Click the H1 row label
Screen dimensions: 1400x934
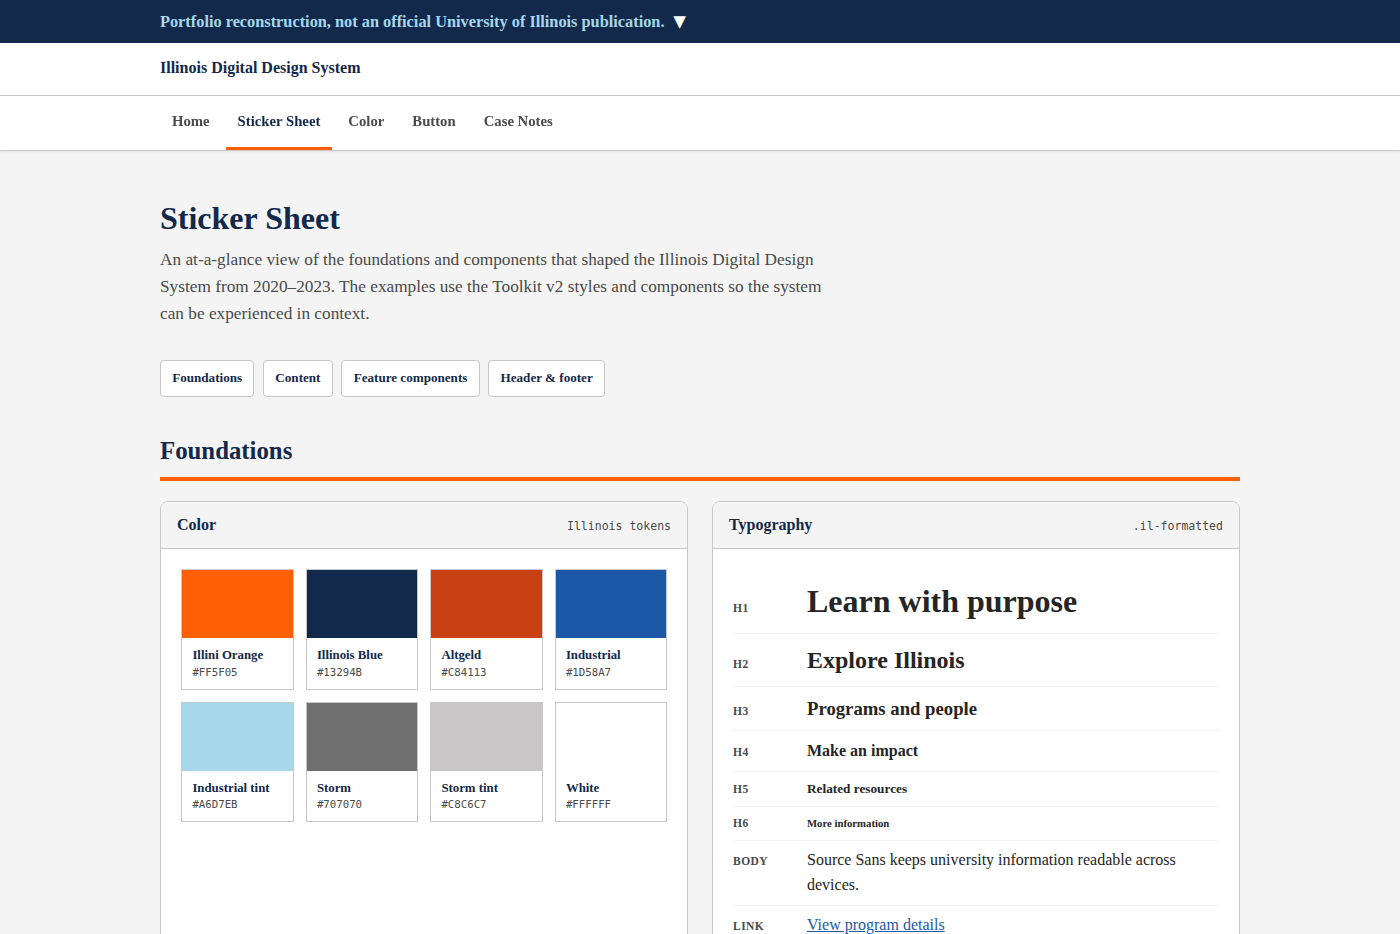coord(741,608)
